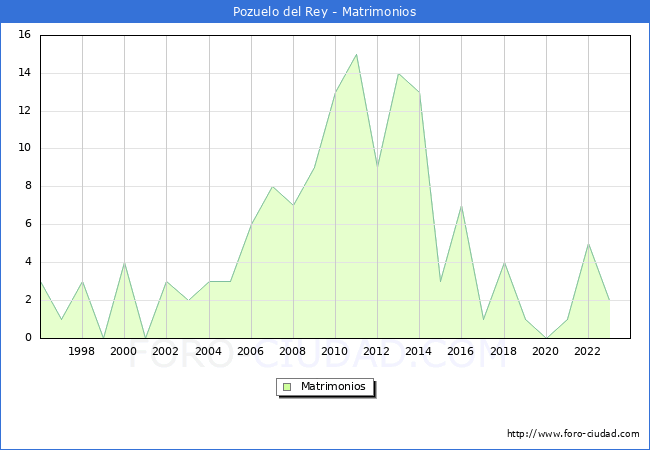
Task: Select the 2012 x-axis label
Action: click(377, 352)
